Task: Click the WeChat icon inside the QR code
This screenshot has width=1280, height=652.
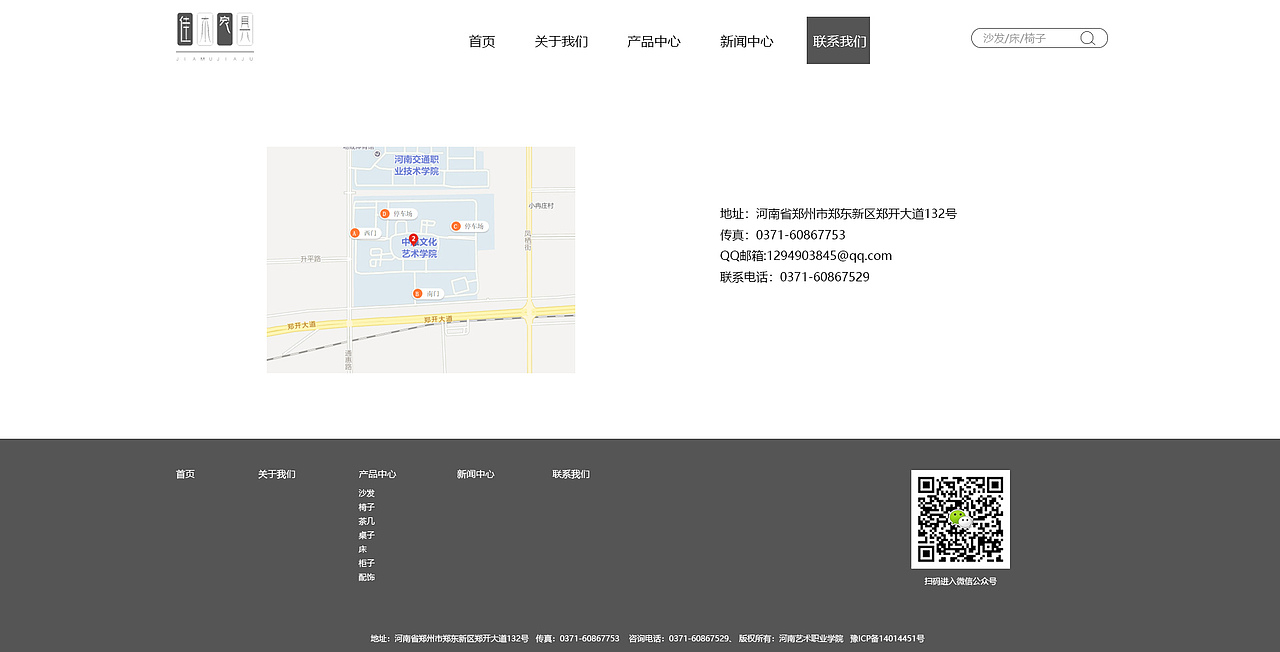Action: [959, 518]
